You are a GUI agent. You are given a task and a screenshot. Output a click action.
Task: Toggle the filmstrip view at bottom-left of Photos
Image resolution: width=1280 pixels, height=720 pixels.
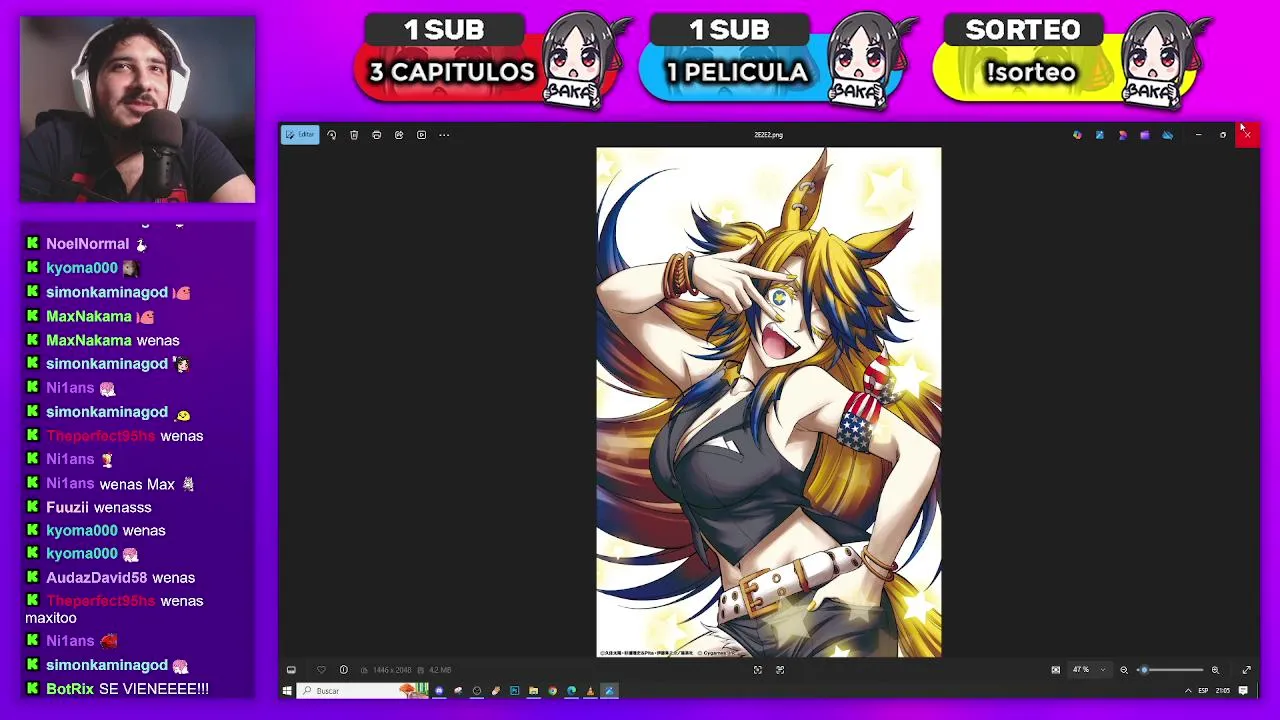coord(291,670)
